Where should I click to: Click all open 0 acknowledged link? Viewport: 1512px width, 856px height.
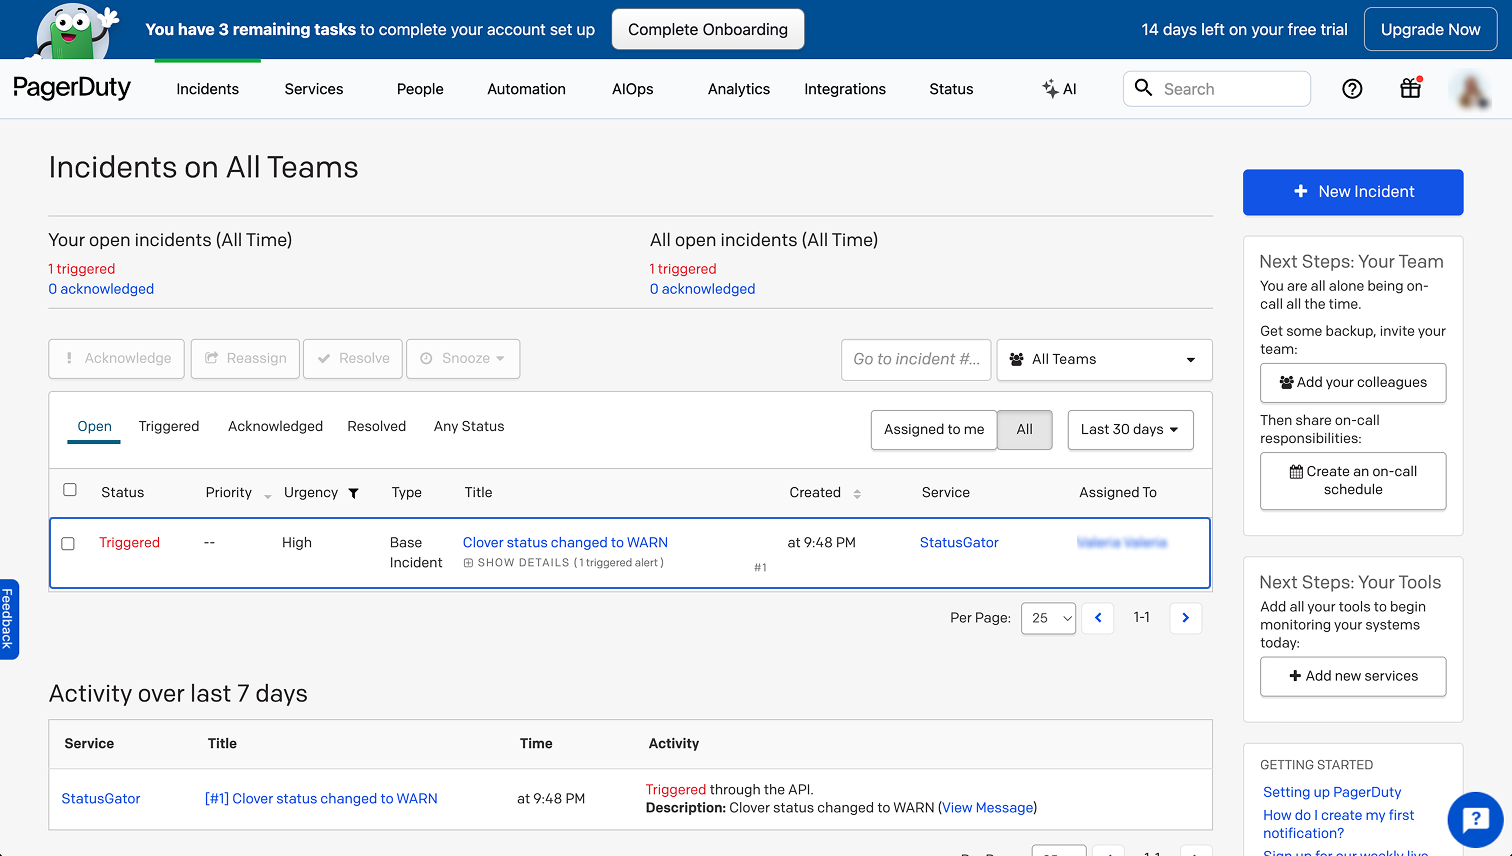702,289
